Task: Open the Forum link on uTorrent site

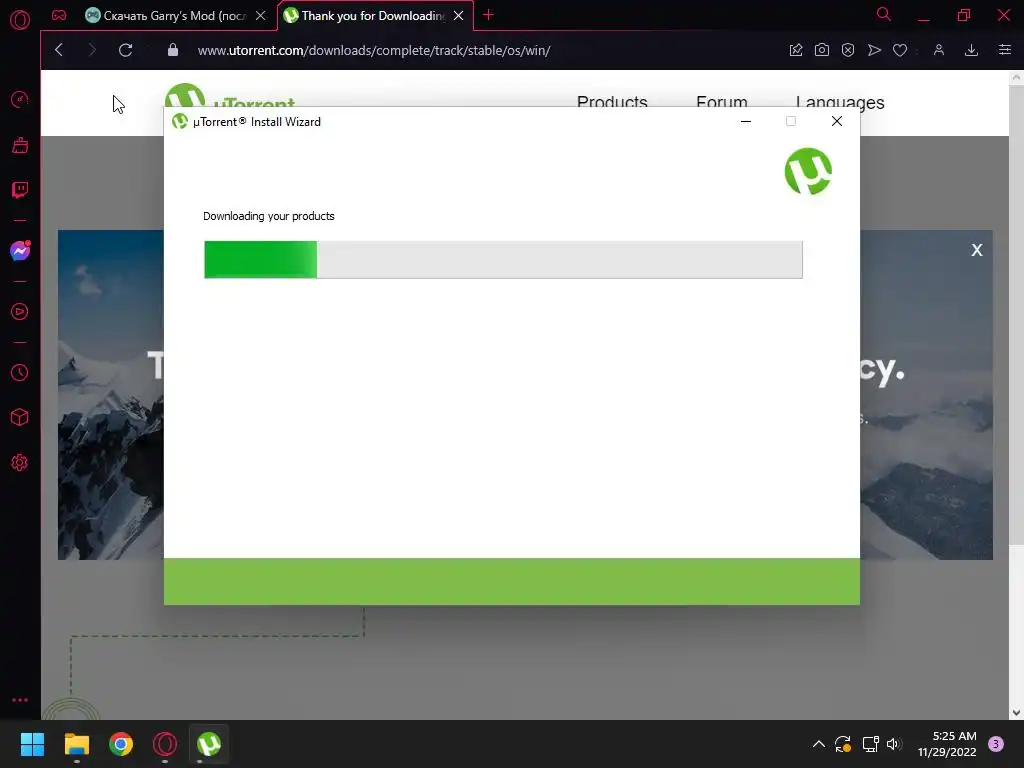Action: 722,101
